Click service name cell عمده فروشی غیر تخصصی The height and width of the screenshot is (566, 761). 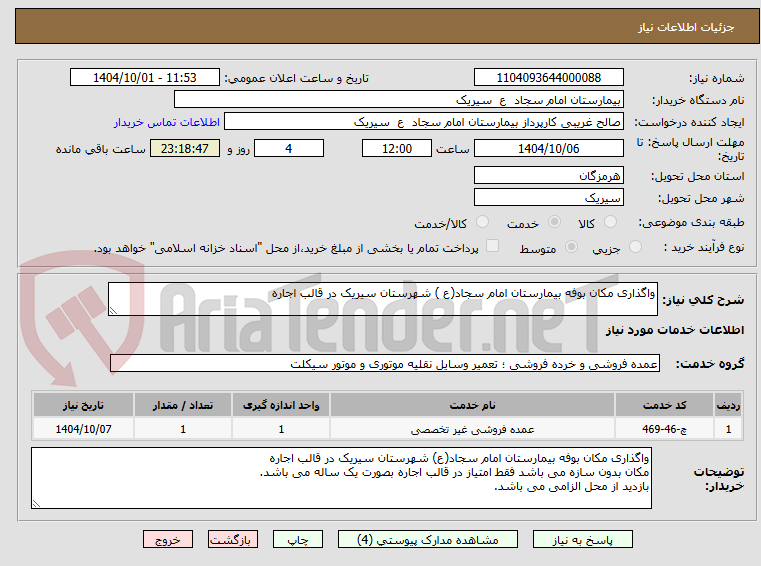click(472, 429)
